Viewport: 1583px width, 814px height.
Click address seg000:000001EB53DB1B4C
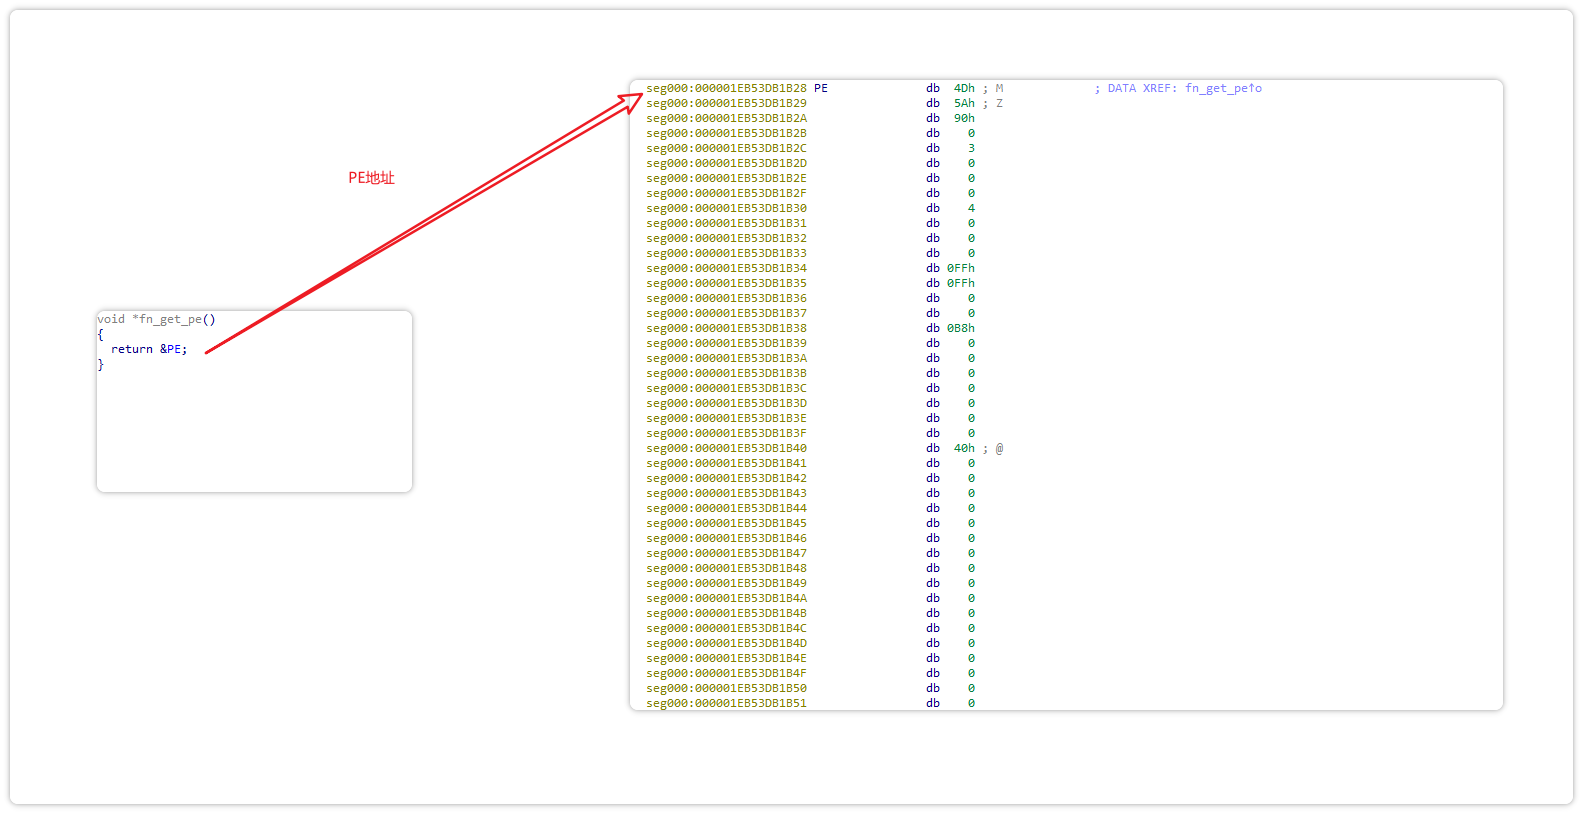click(x=726, y=628)
